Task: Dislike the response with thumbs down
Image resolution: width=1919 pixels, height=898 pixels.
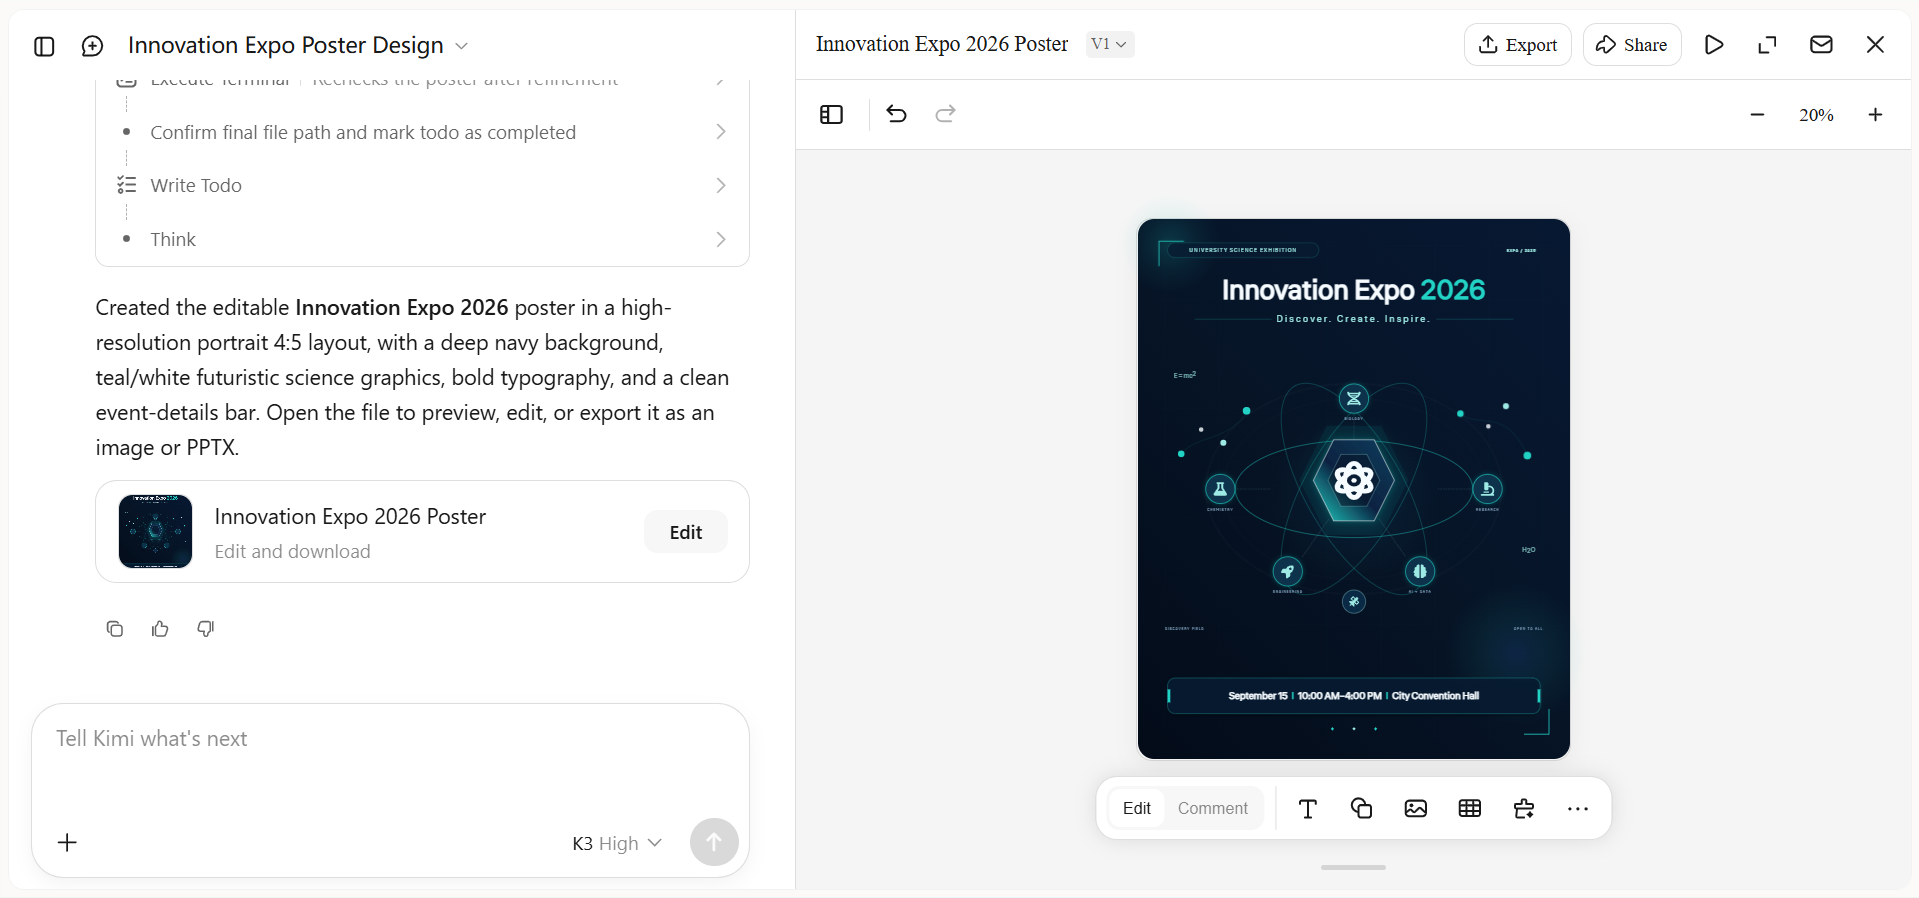Action: pos(206,628)
